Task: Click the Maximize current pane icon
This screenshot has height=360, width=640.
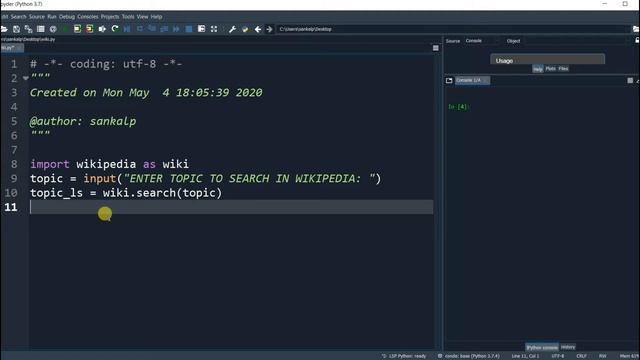Action: click(201, 29)
